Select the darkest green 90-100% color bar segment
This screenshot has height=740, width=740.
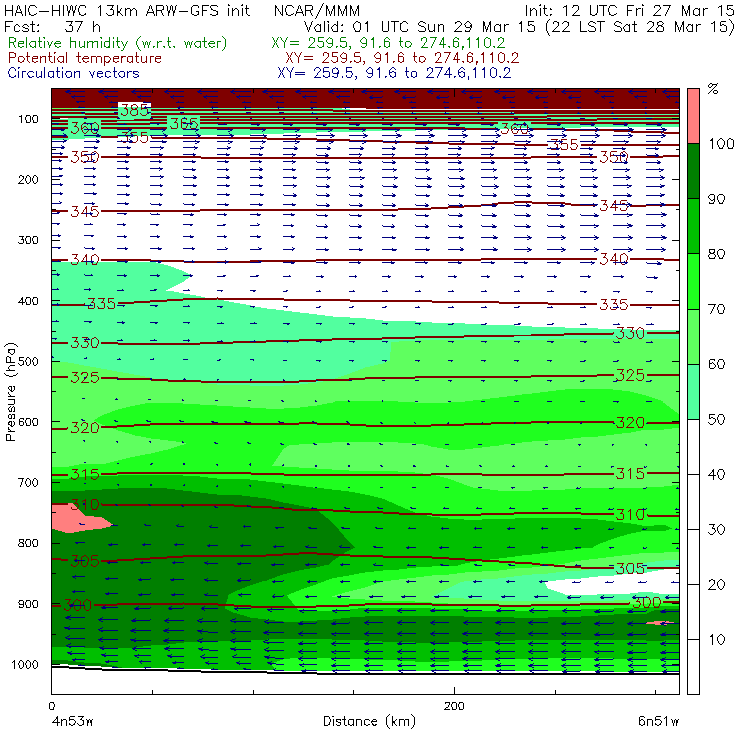tap(693, 171)
